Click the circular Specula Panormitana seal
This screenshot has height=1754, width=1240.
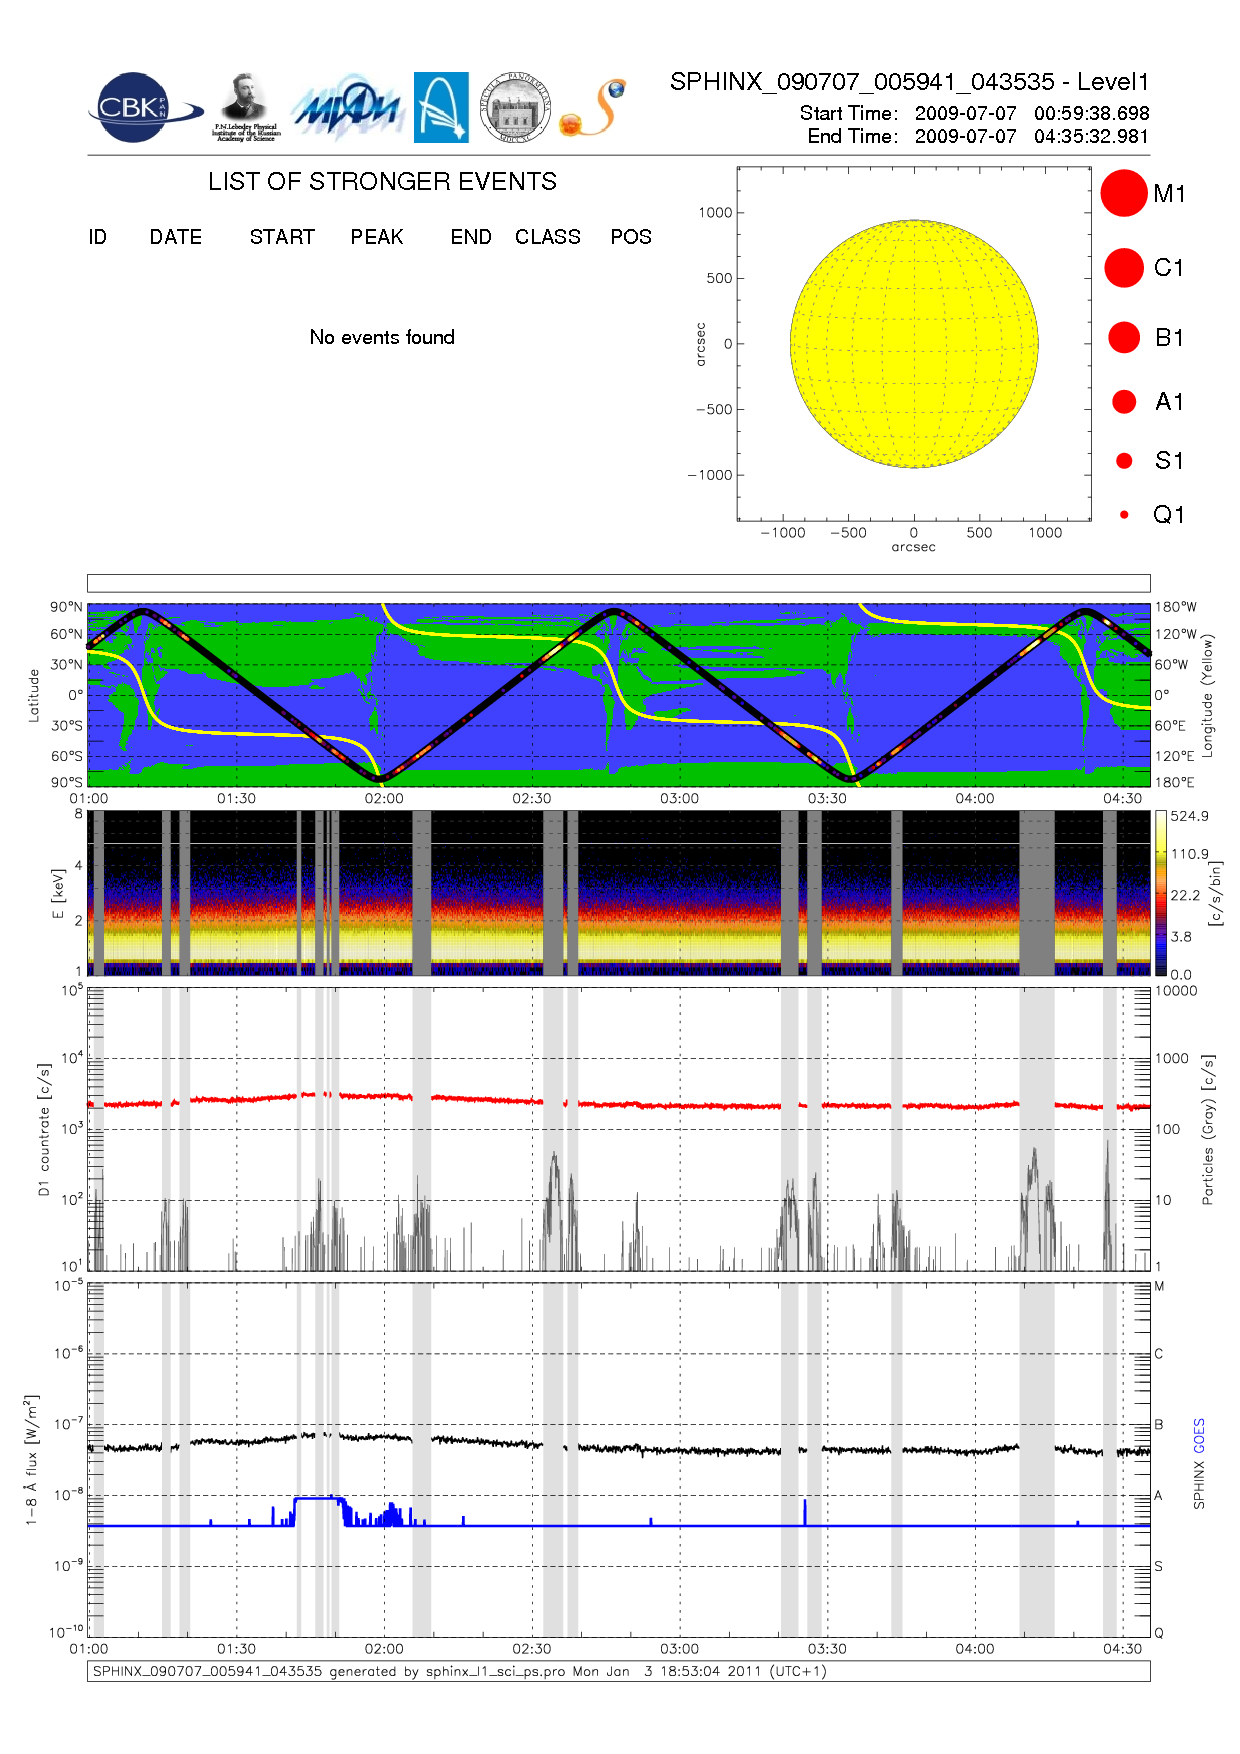tap(515, 107)
